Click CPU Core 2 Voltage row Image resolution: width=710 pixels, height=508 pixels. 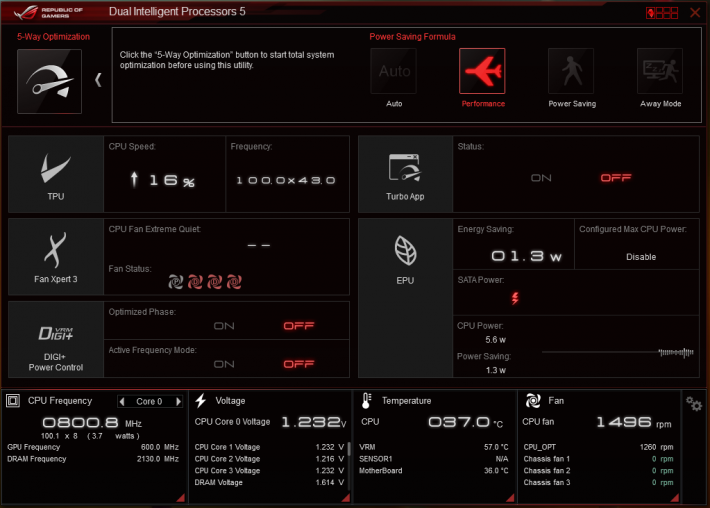(x=269, y=459)
